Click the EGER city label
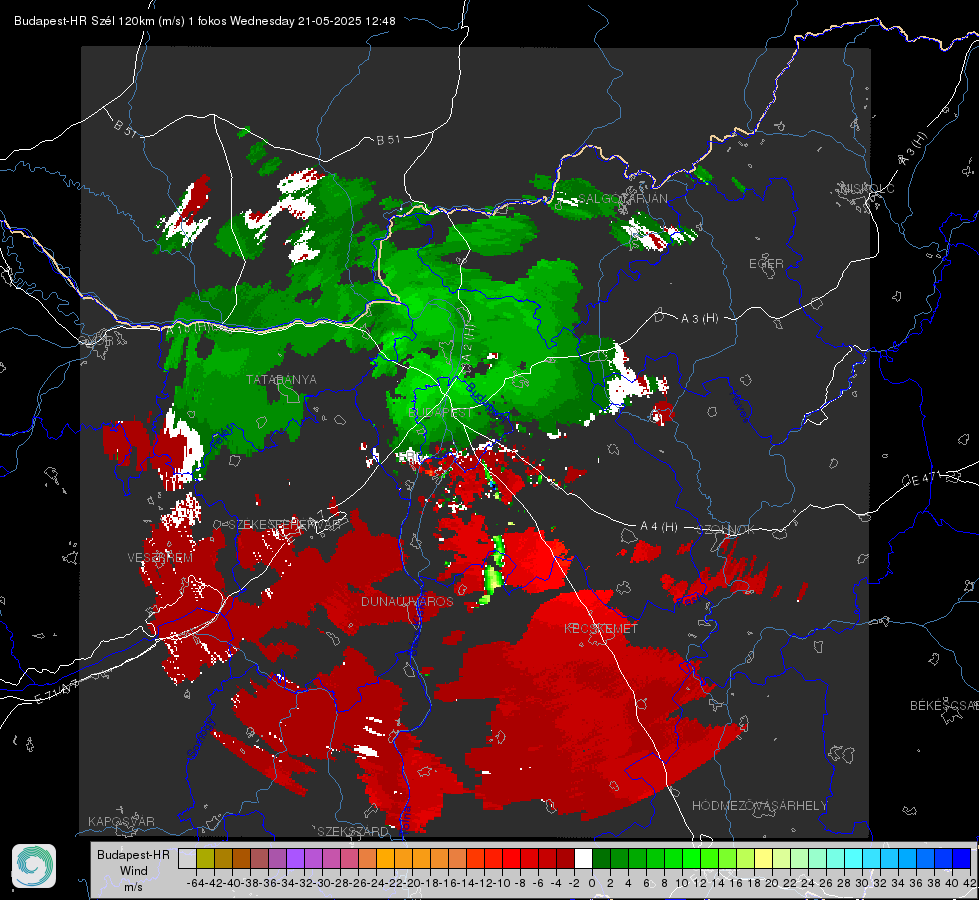The width and height of the screenshot is (979, 900). point(766,264)
